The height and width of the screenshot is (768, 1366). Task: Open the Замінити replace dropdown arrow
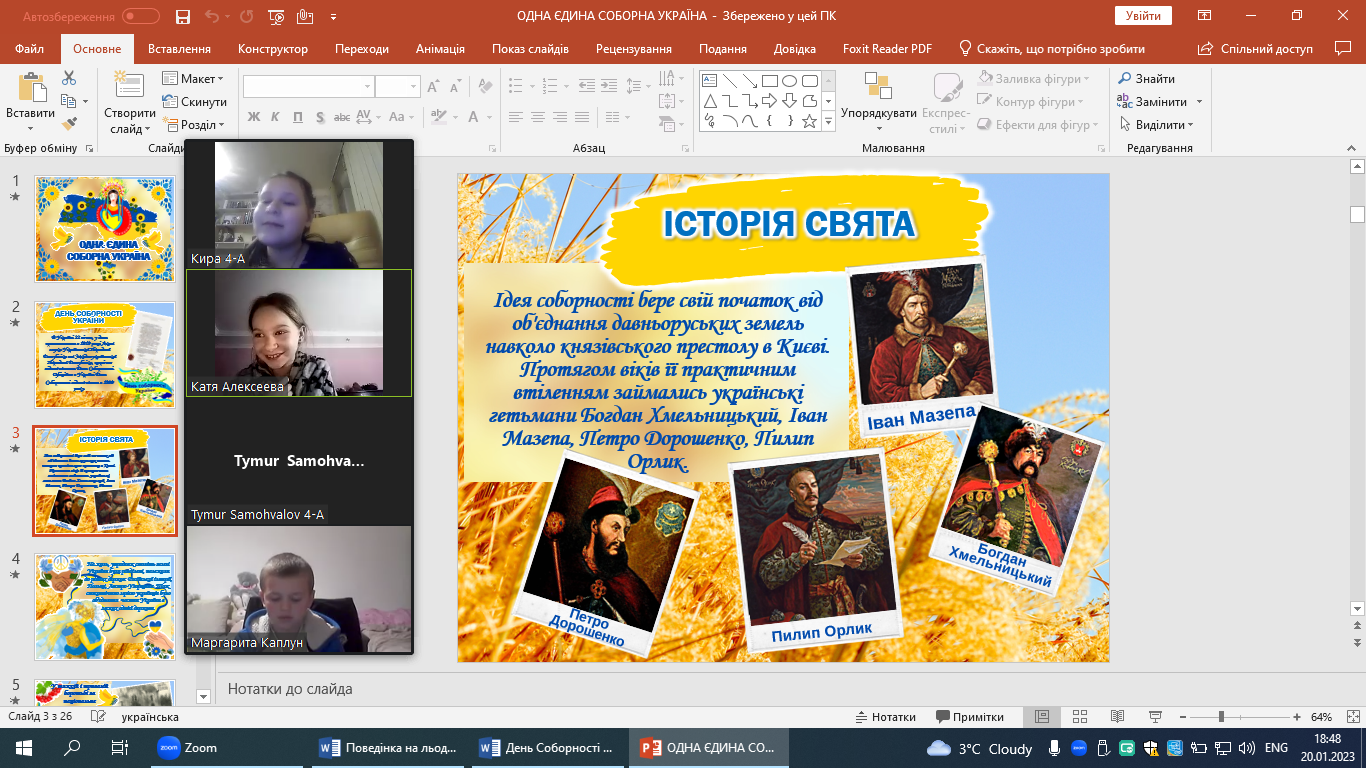pyautogui.click(x=1199, y=101)
